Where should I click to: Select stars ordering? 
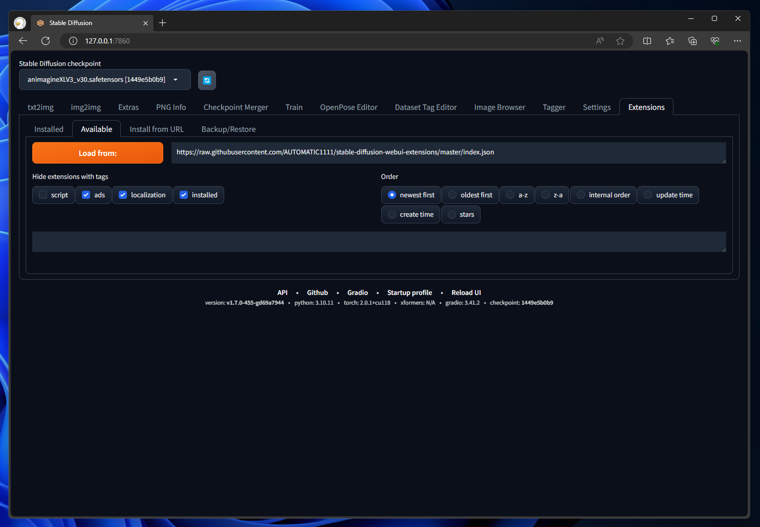click(461, 214)
